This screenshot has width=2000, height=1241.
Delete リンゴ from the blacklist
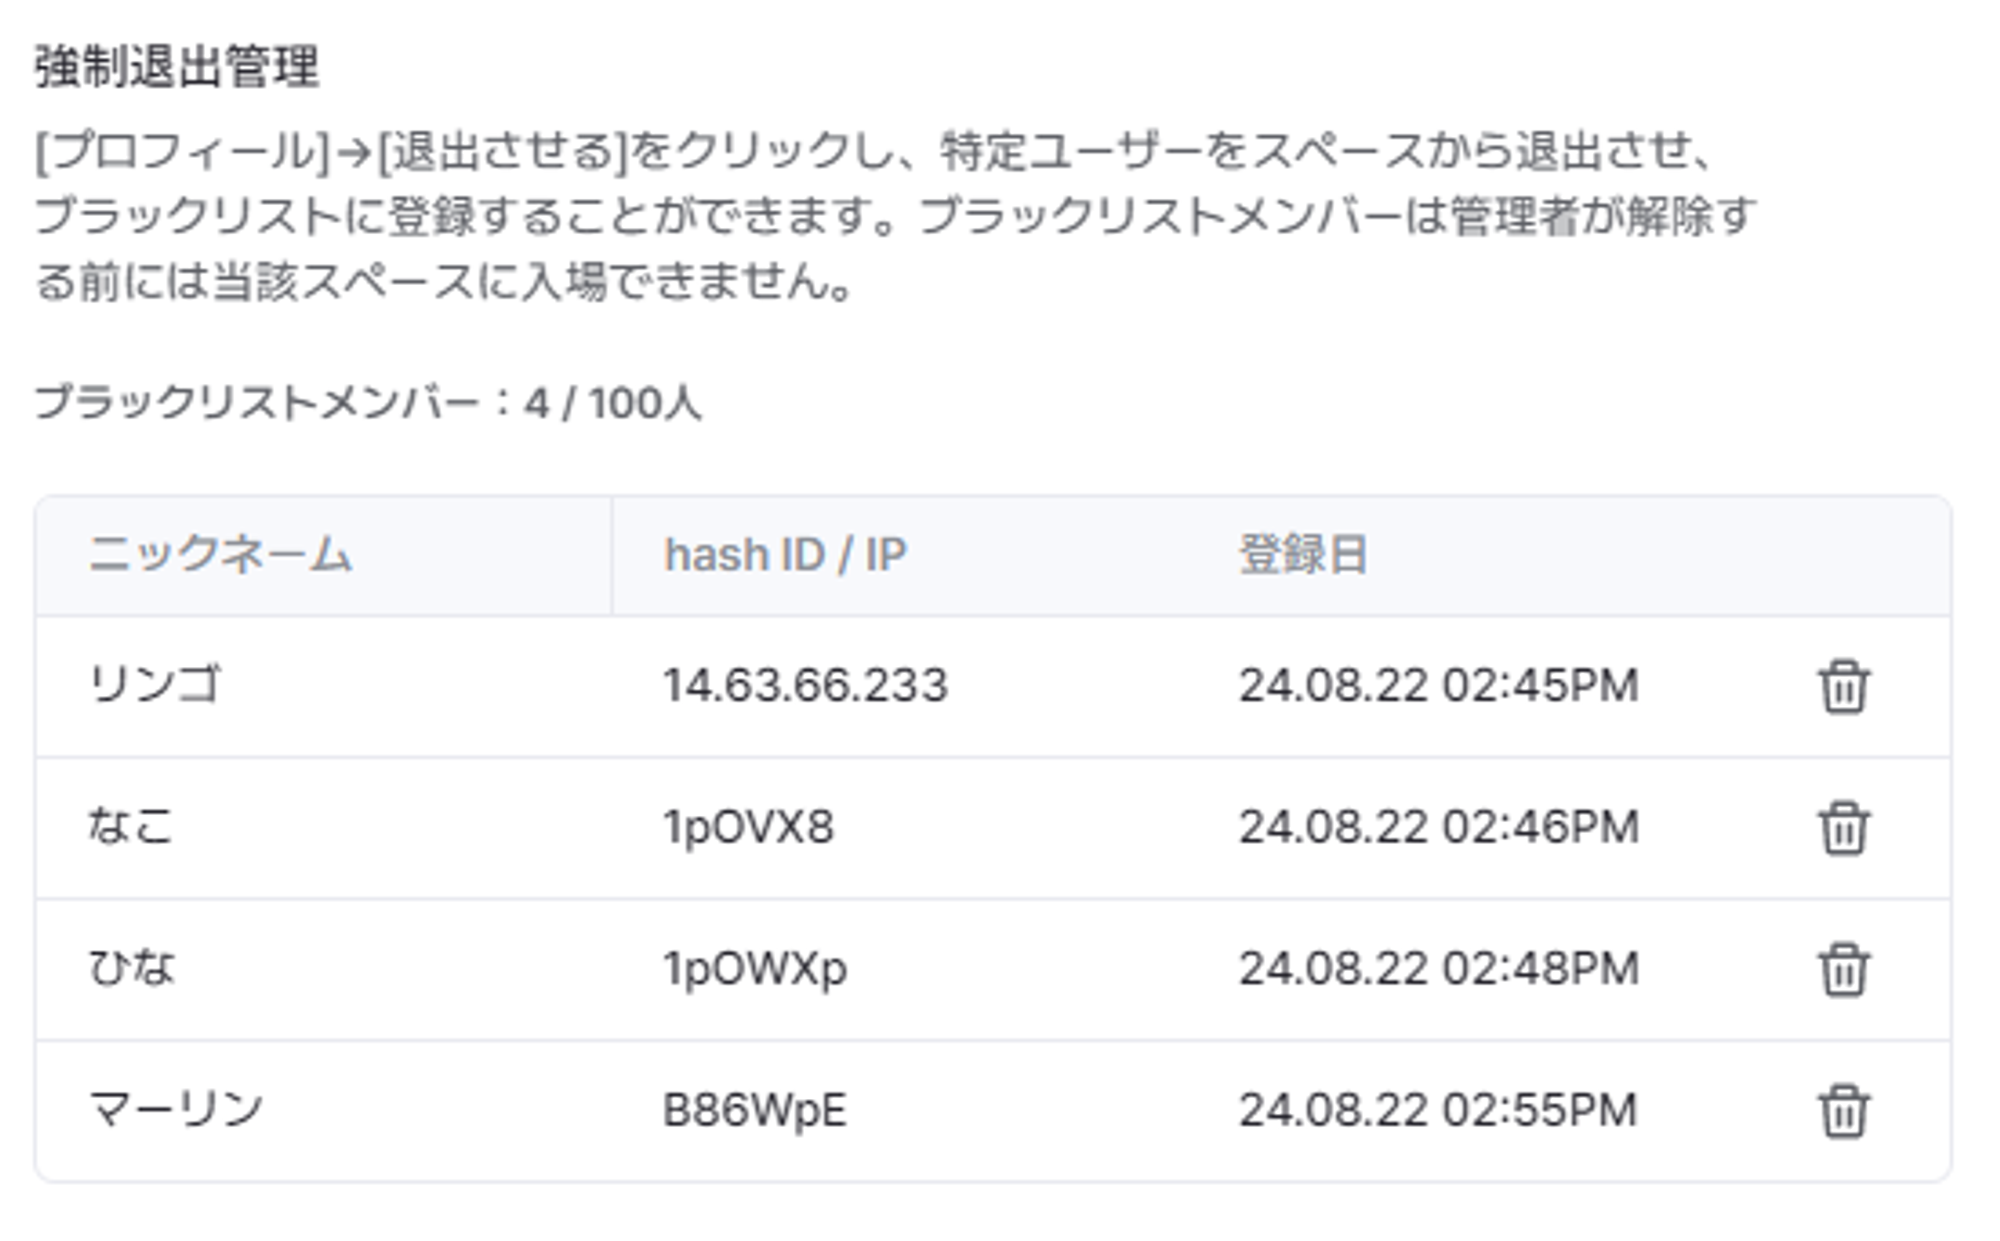(x=1843, y=687)
